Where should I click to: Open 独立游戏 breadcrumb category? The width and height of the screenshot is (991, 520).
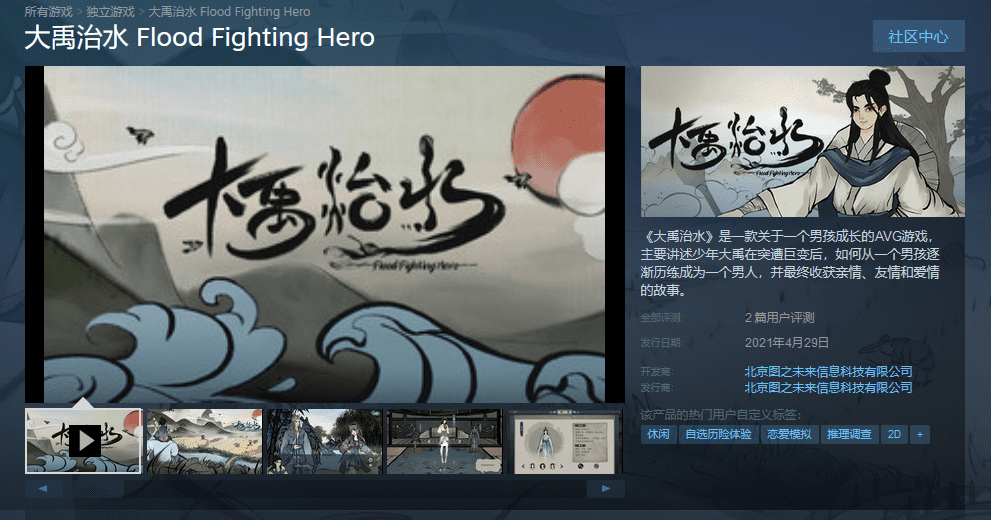(x=111, y=12)
